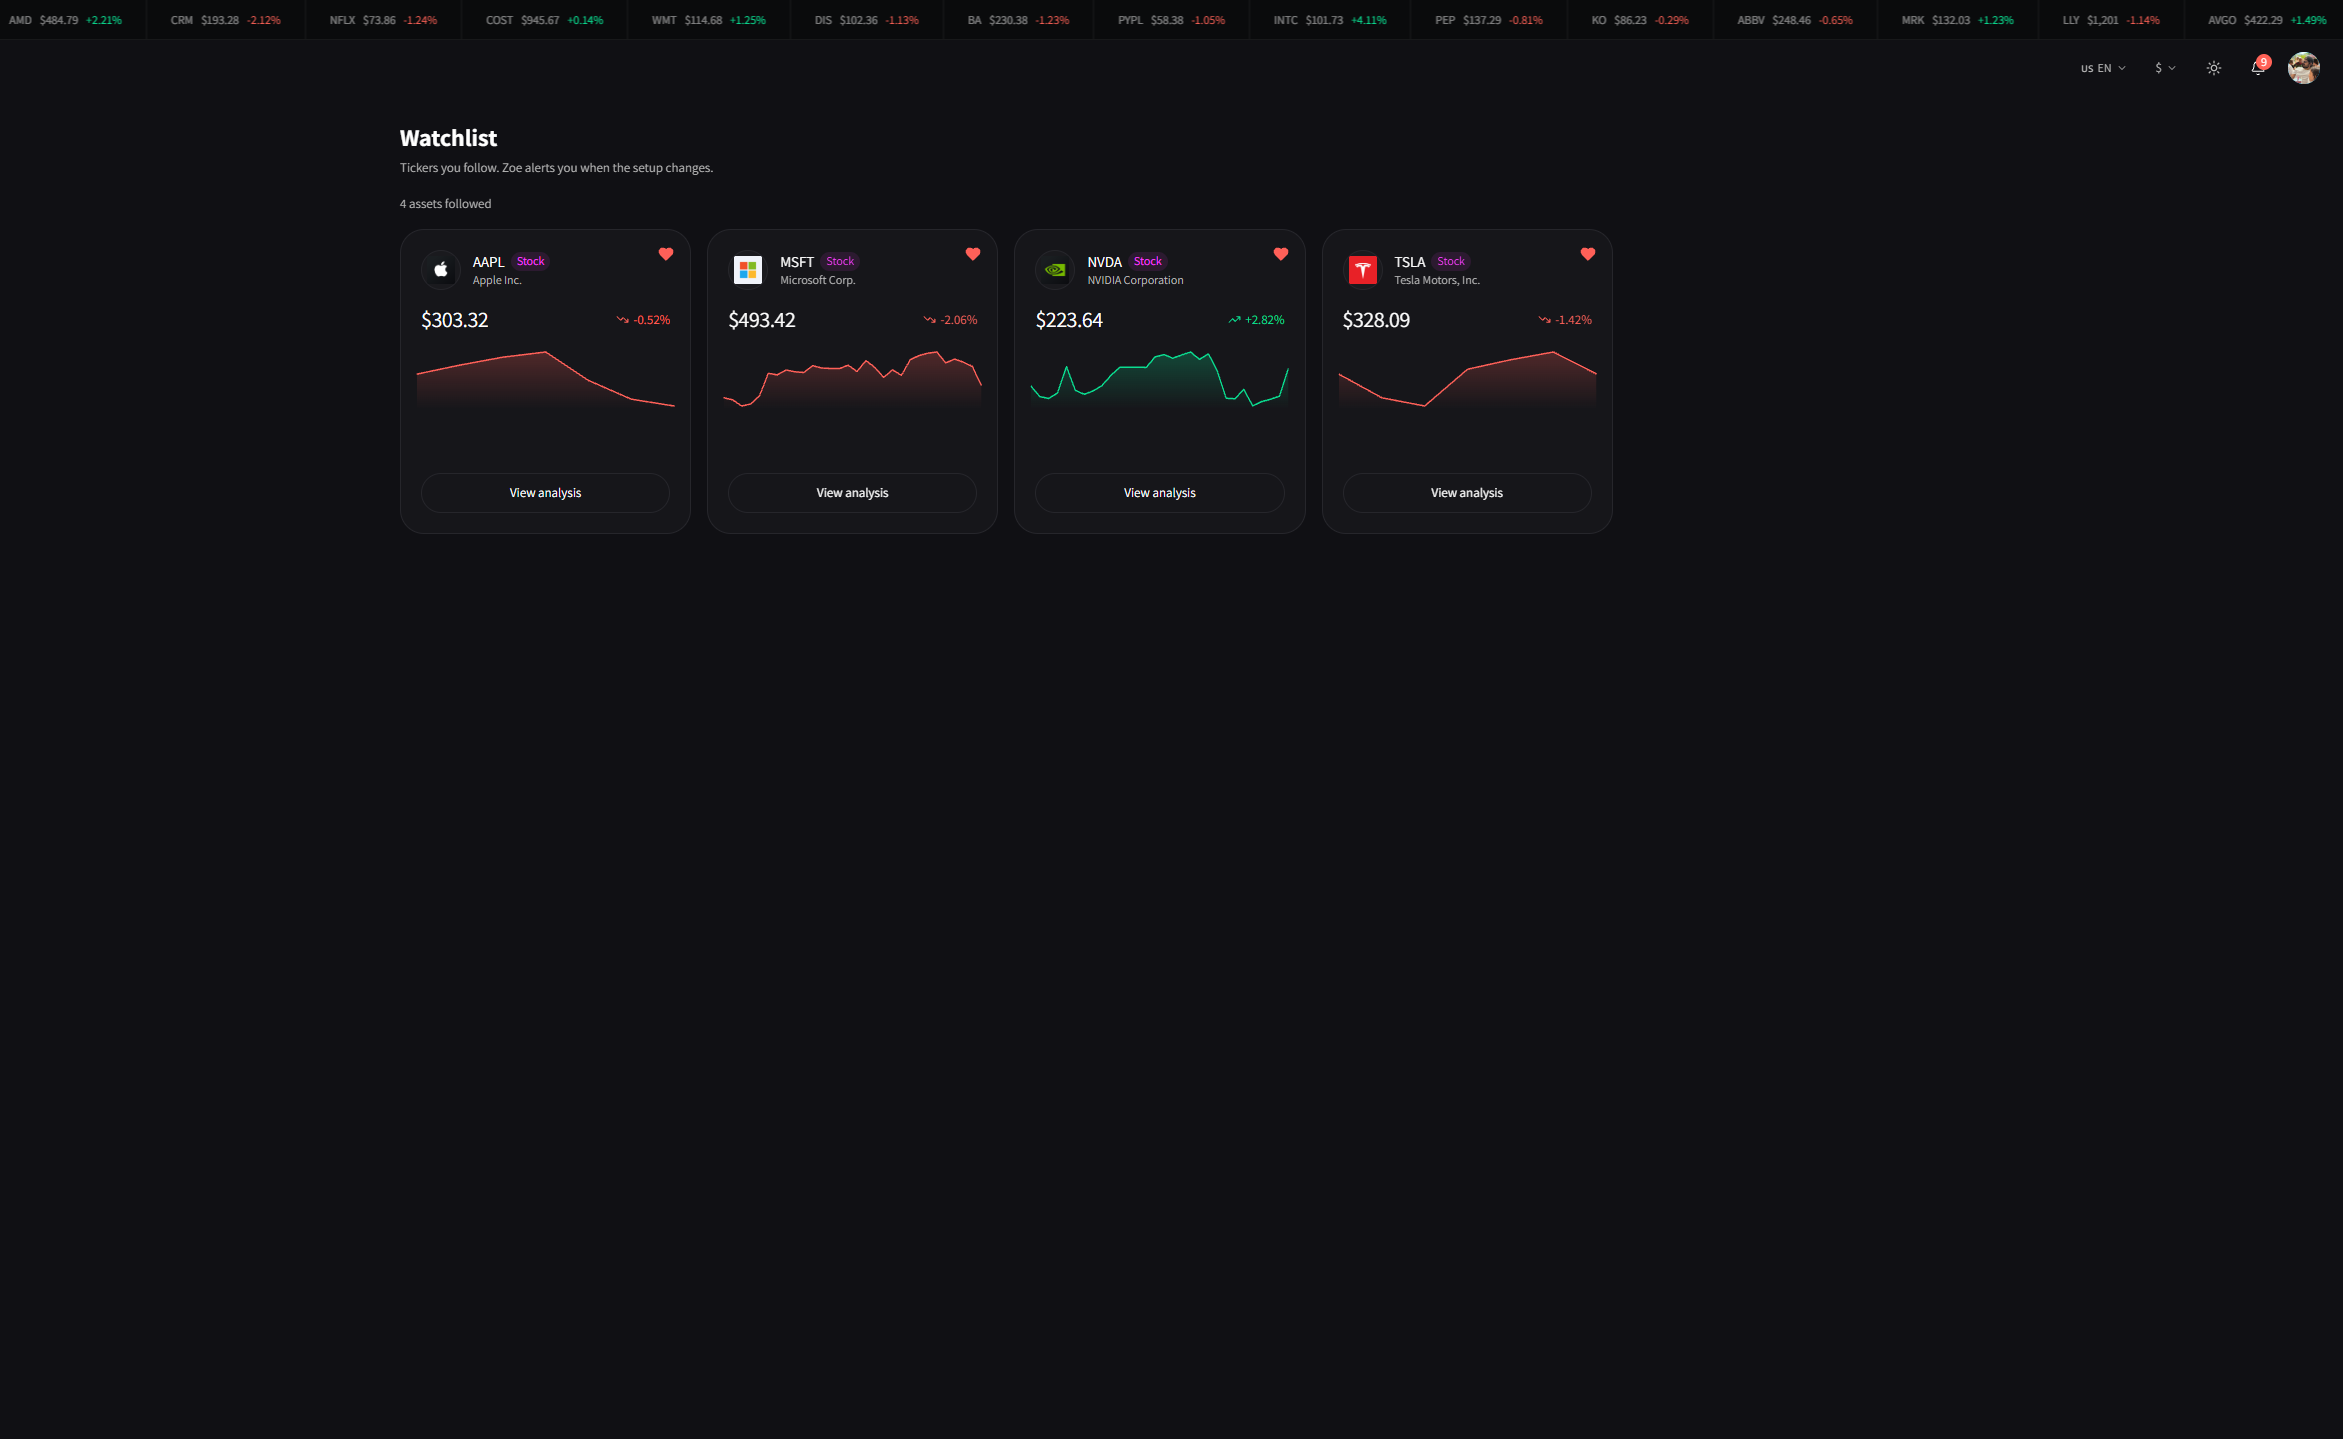Unfavorite AAPL with its heart icon
Image resolution: width=2343 pixels, height=1439 pixels.
tap(666, 254)
